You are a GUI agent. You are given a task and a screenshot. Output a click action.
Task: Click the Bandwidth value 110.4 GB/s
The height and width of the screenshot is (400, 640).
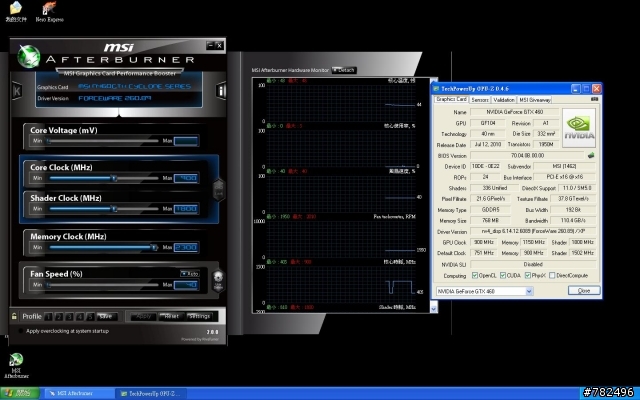[573, 220]
